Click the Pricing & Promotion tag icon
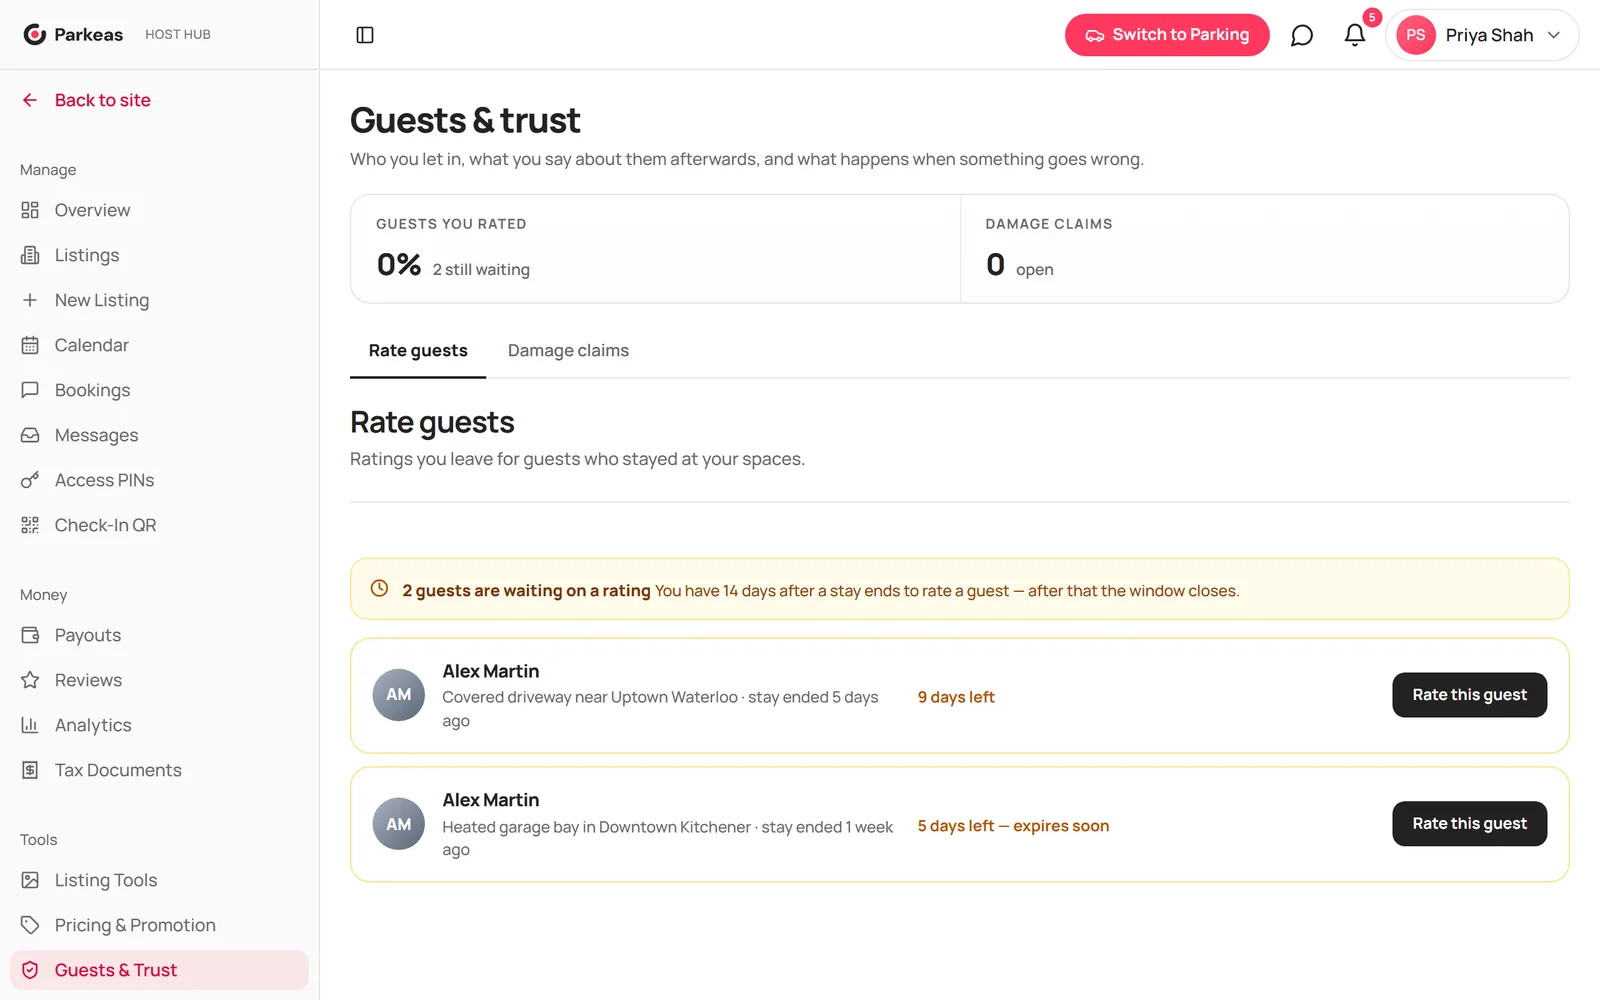1600x1000 pixels. tap(30, 925)
